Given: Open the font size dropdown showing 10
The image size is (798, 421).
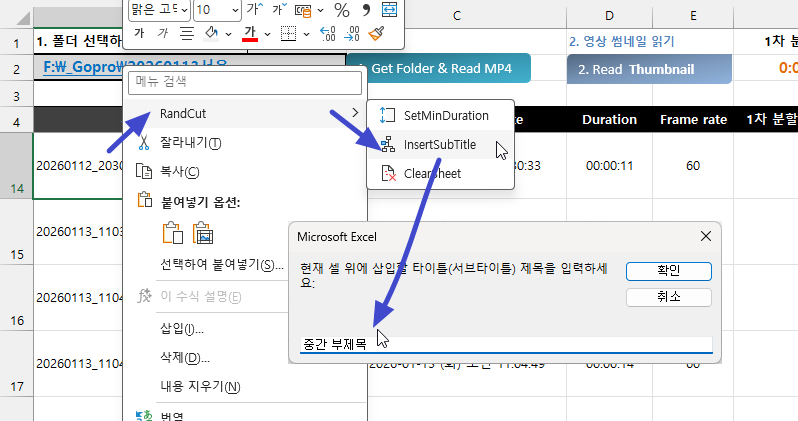Looking at the screenshot, I should pos(235,10).
